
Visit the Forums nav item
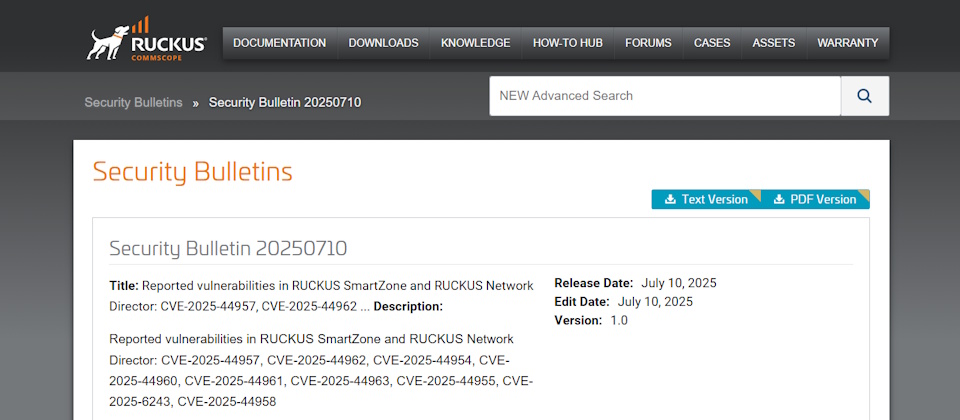click(x=648, y=43)
